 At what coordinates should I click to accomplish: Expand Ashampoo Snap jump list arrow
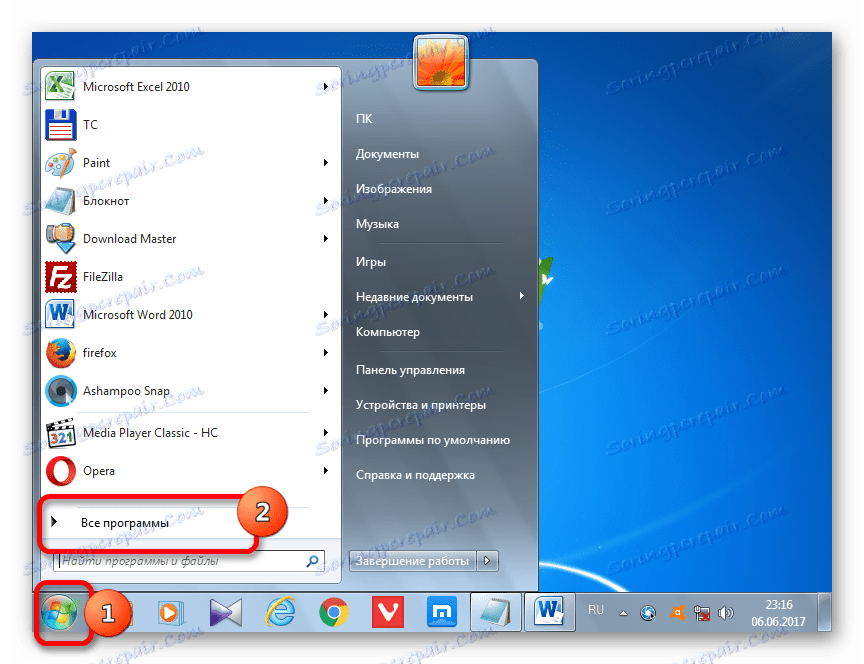326,391
